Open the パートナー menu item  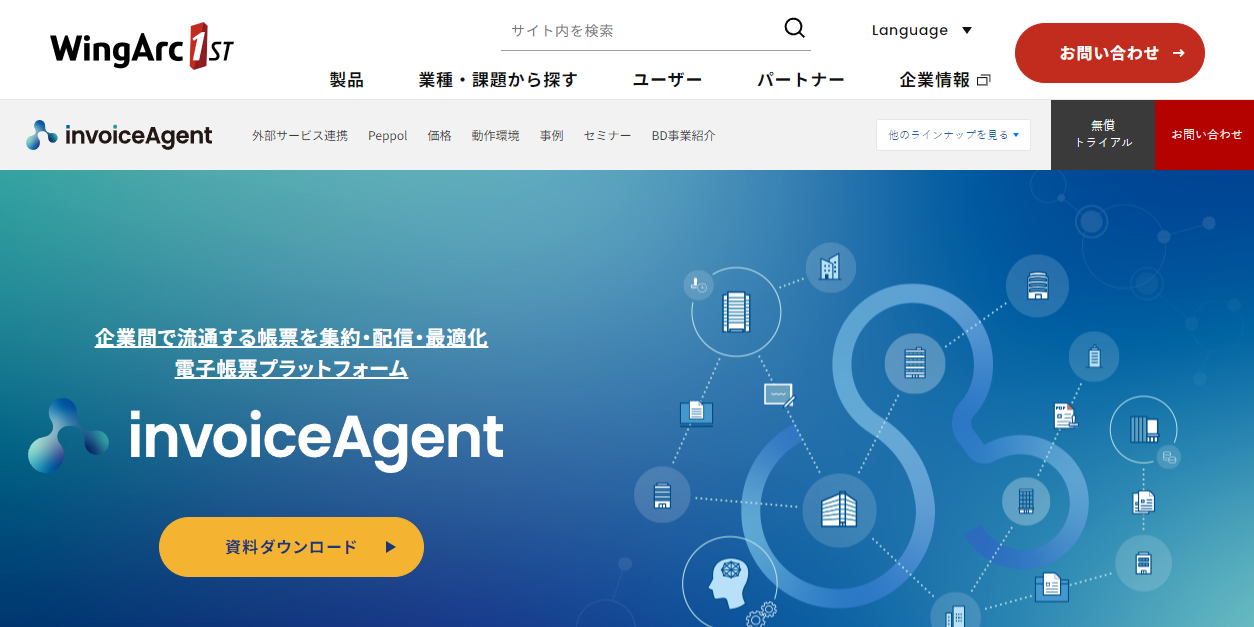pos(800,80)
